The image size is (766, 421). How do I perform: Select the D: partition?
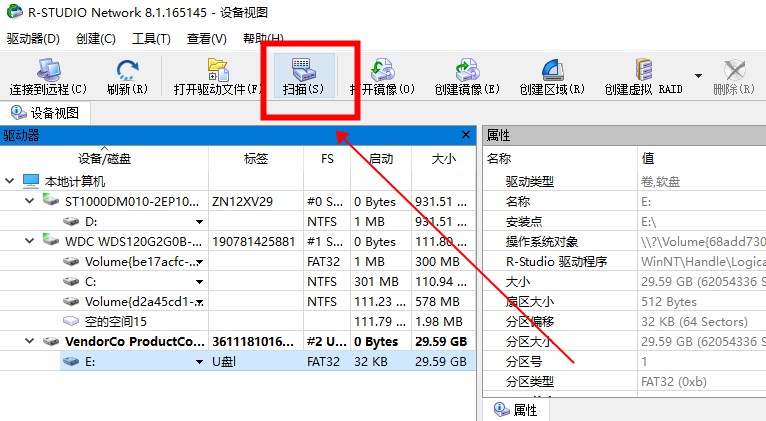coord(91,222)
